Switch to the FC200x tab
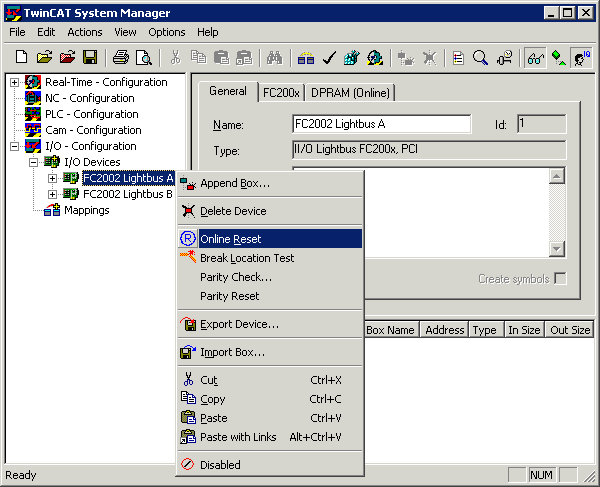The height and width of the screenshot is (487, 600). pos(281,93)
